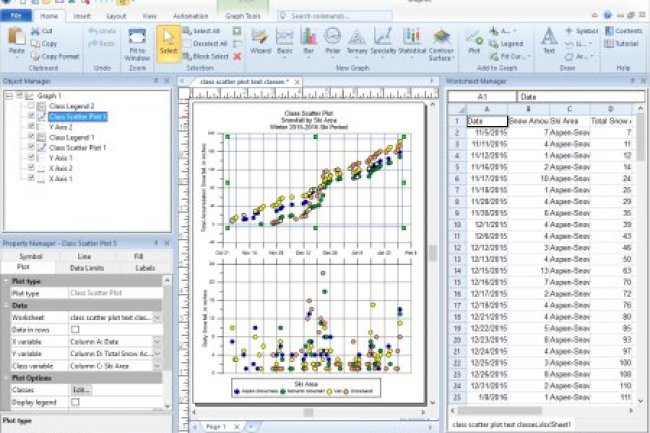The width and height of the screenshot is (650, 433).
Task: Collapse the Plot Options section
Action: coord(6,378)
